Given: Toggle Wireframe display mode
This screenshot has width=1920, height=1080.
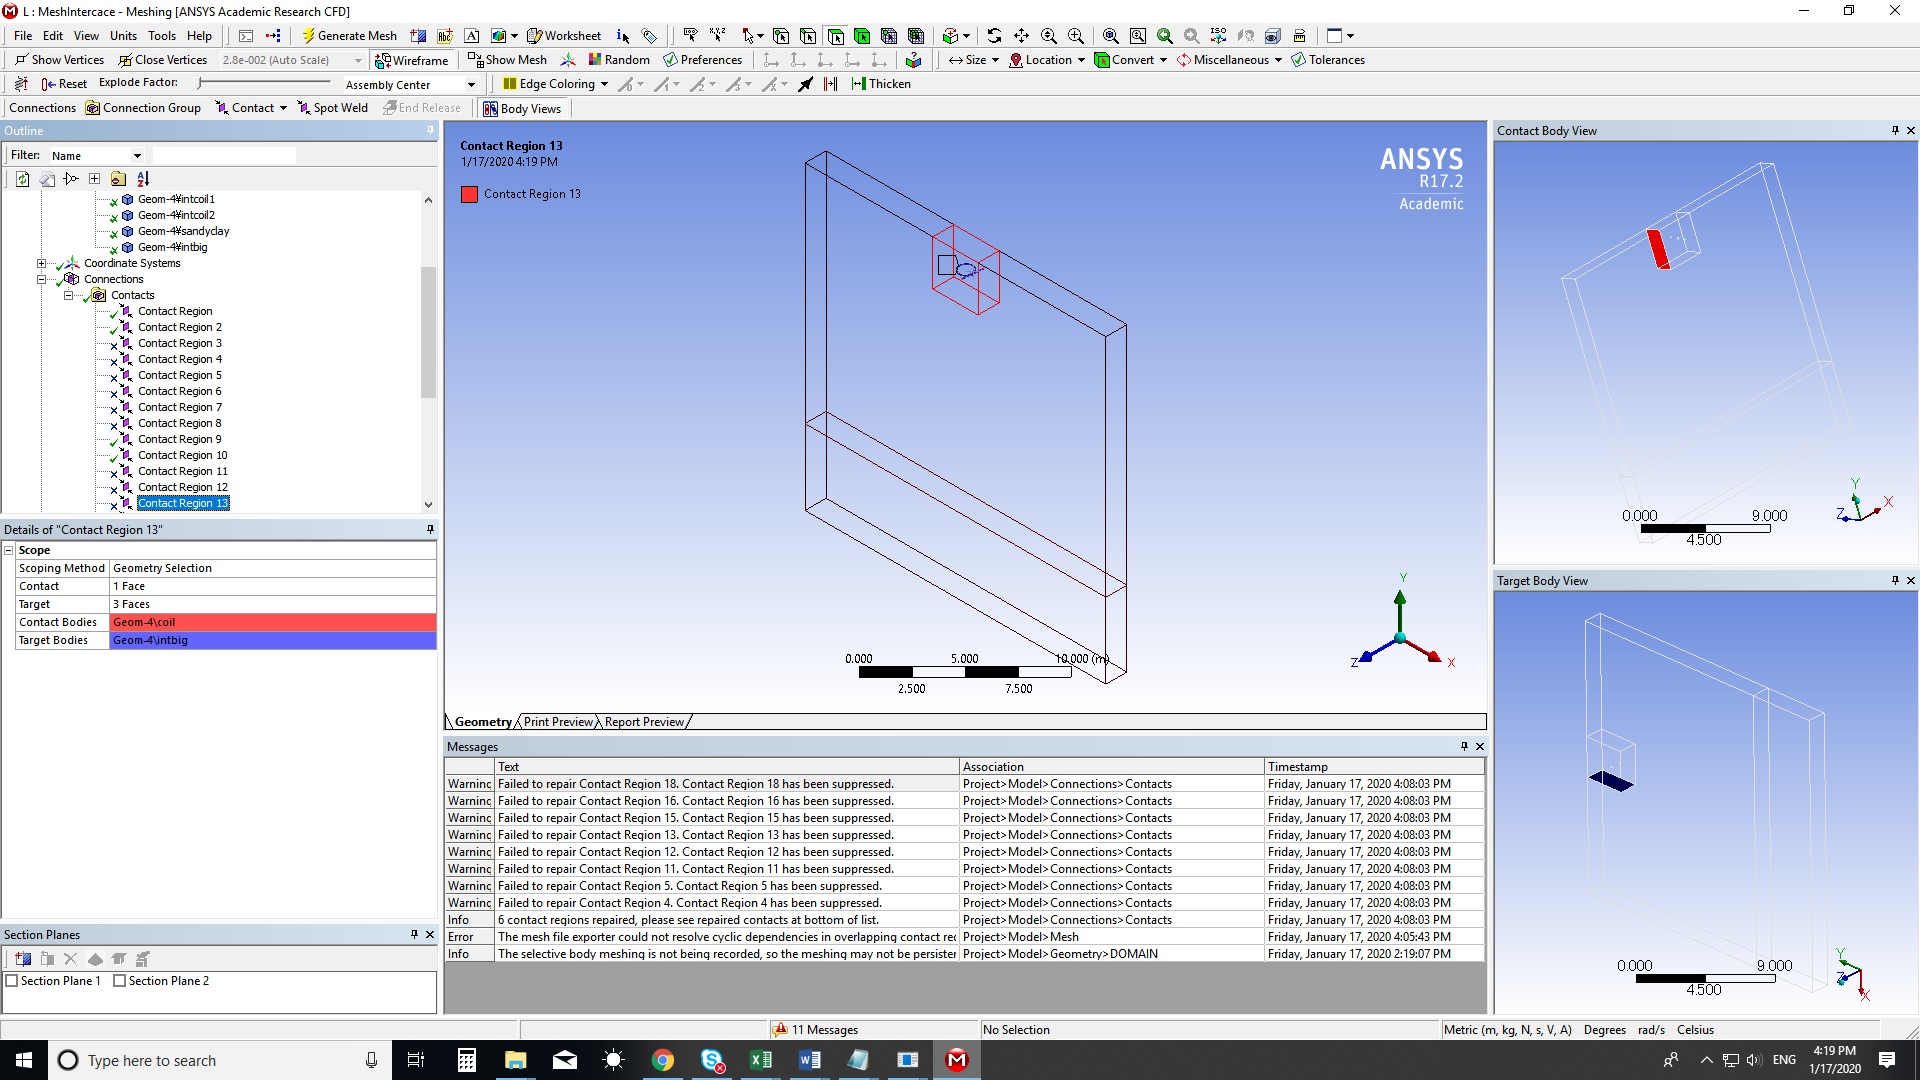Looking at the screenshot, I should [x=411, y=60].
